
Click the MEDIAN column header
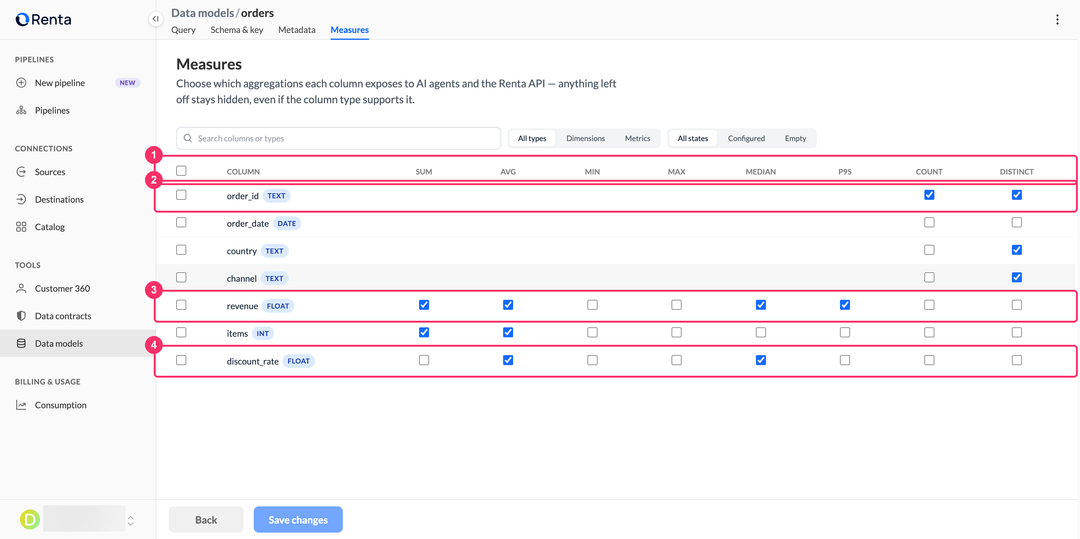[x=761, y=171]
